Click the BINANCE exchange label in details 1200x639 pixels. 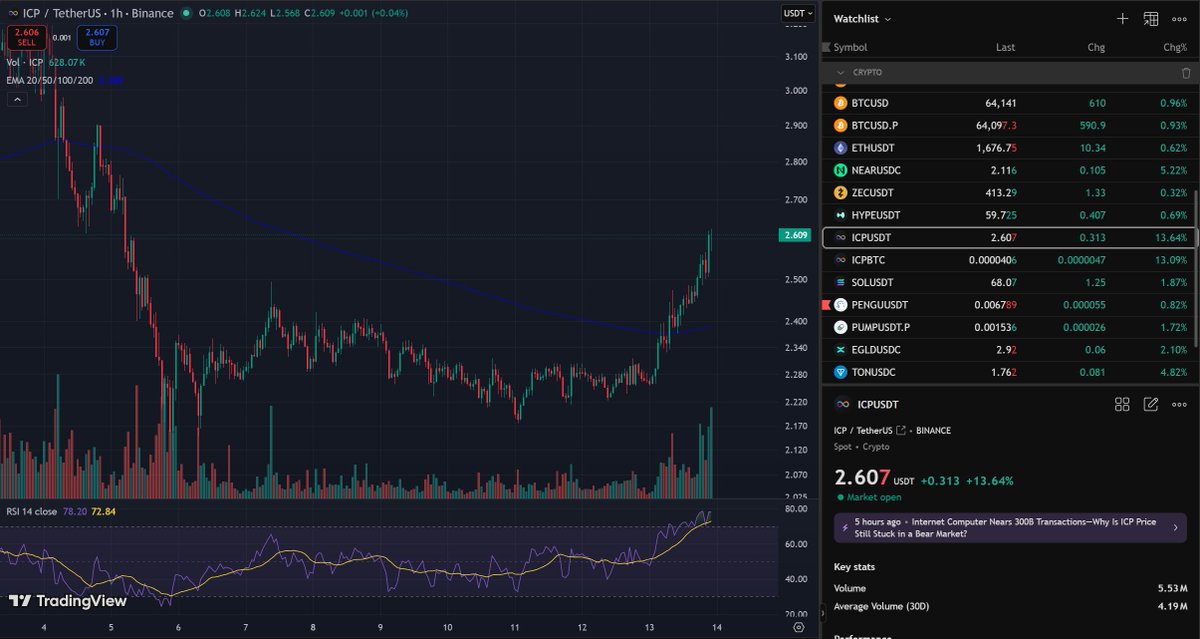(x=931, y=430)
